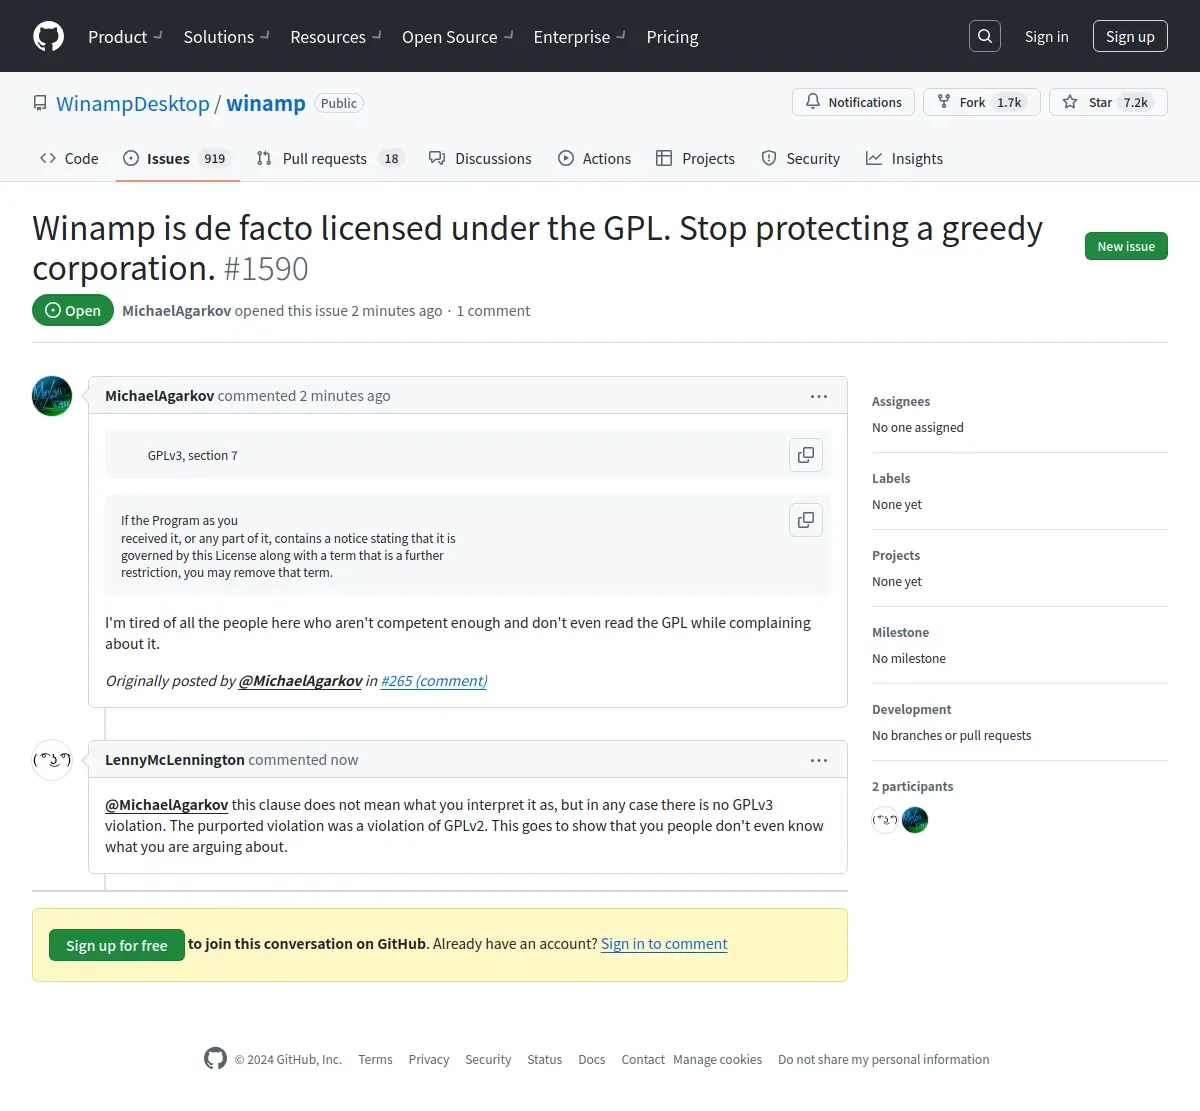The height and width of the screenshot is (1111, 1200).
Task: Fork the winamp repository
Action: pyautogui.click(x=981, y=102)
